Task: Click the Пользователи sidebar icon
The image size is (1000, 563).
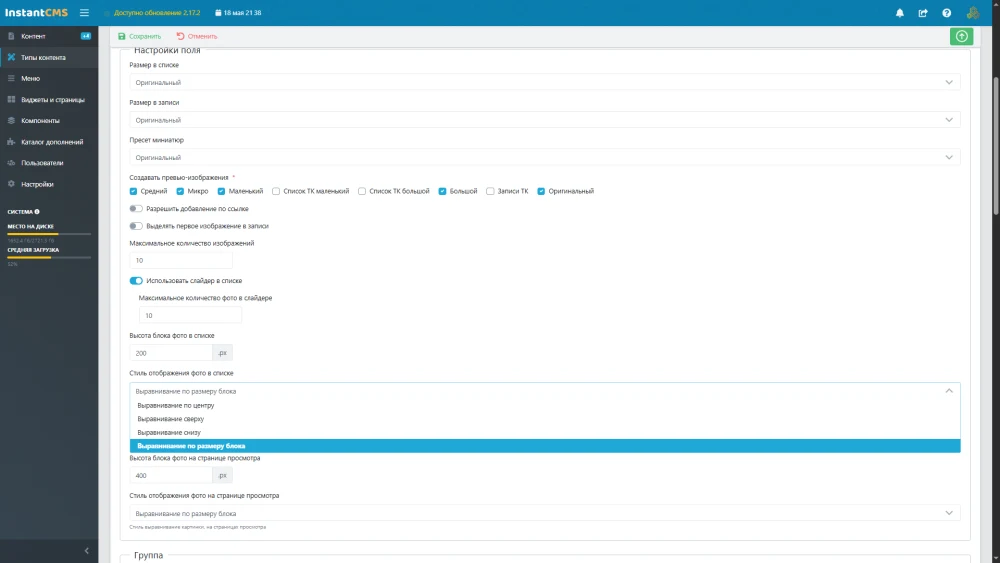Action: (11, 163)
